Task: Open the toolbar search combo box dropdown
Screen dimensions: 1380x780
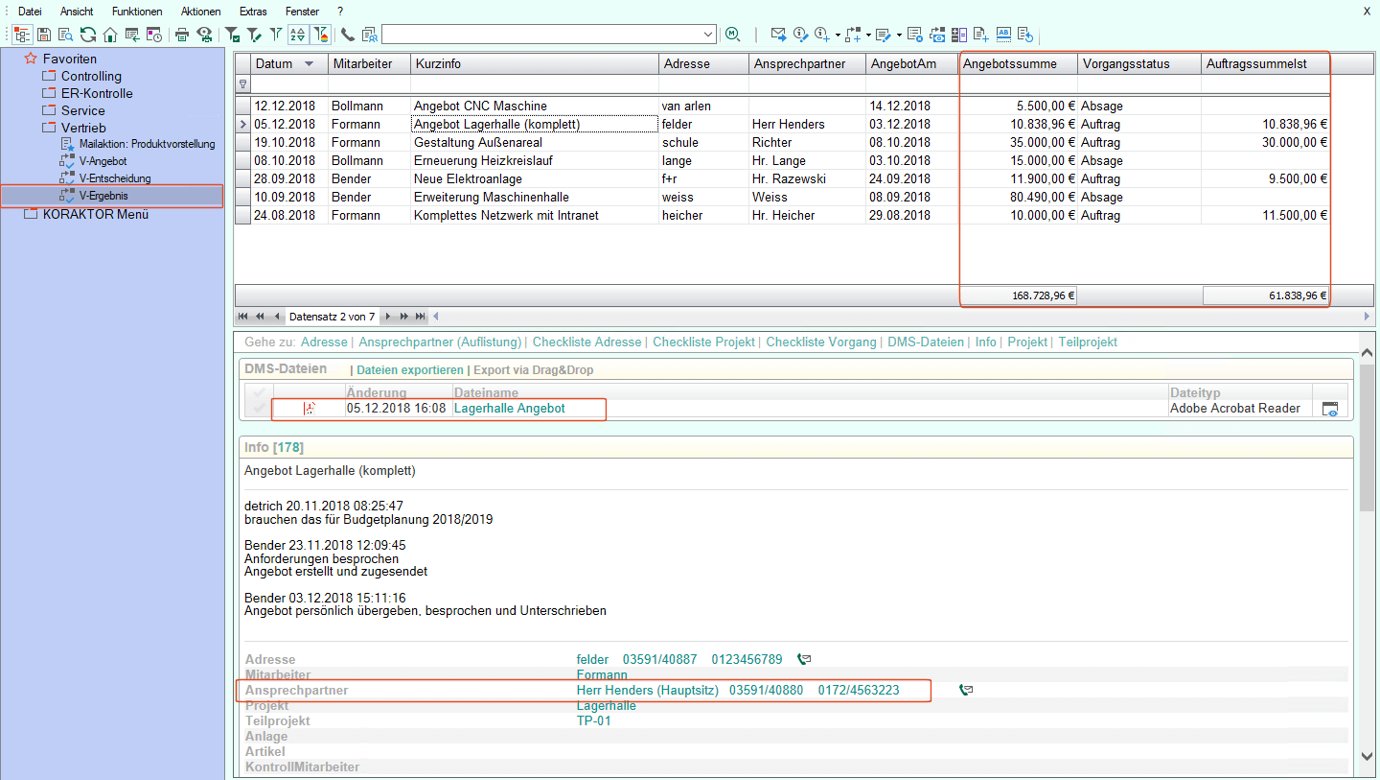Action: pyautogui.click(x=708, y=34)
